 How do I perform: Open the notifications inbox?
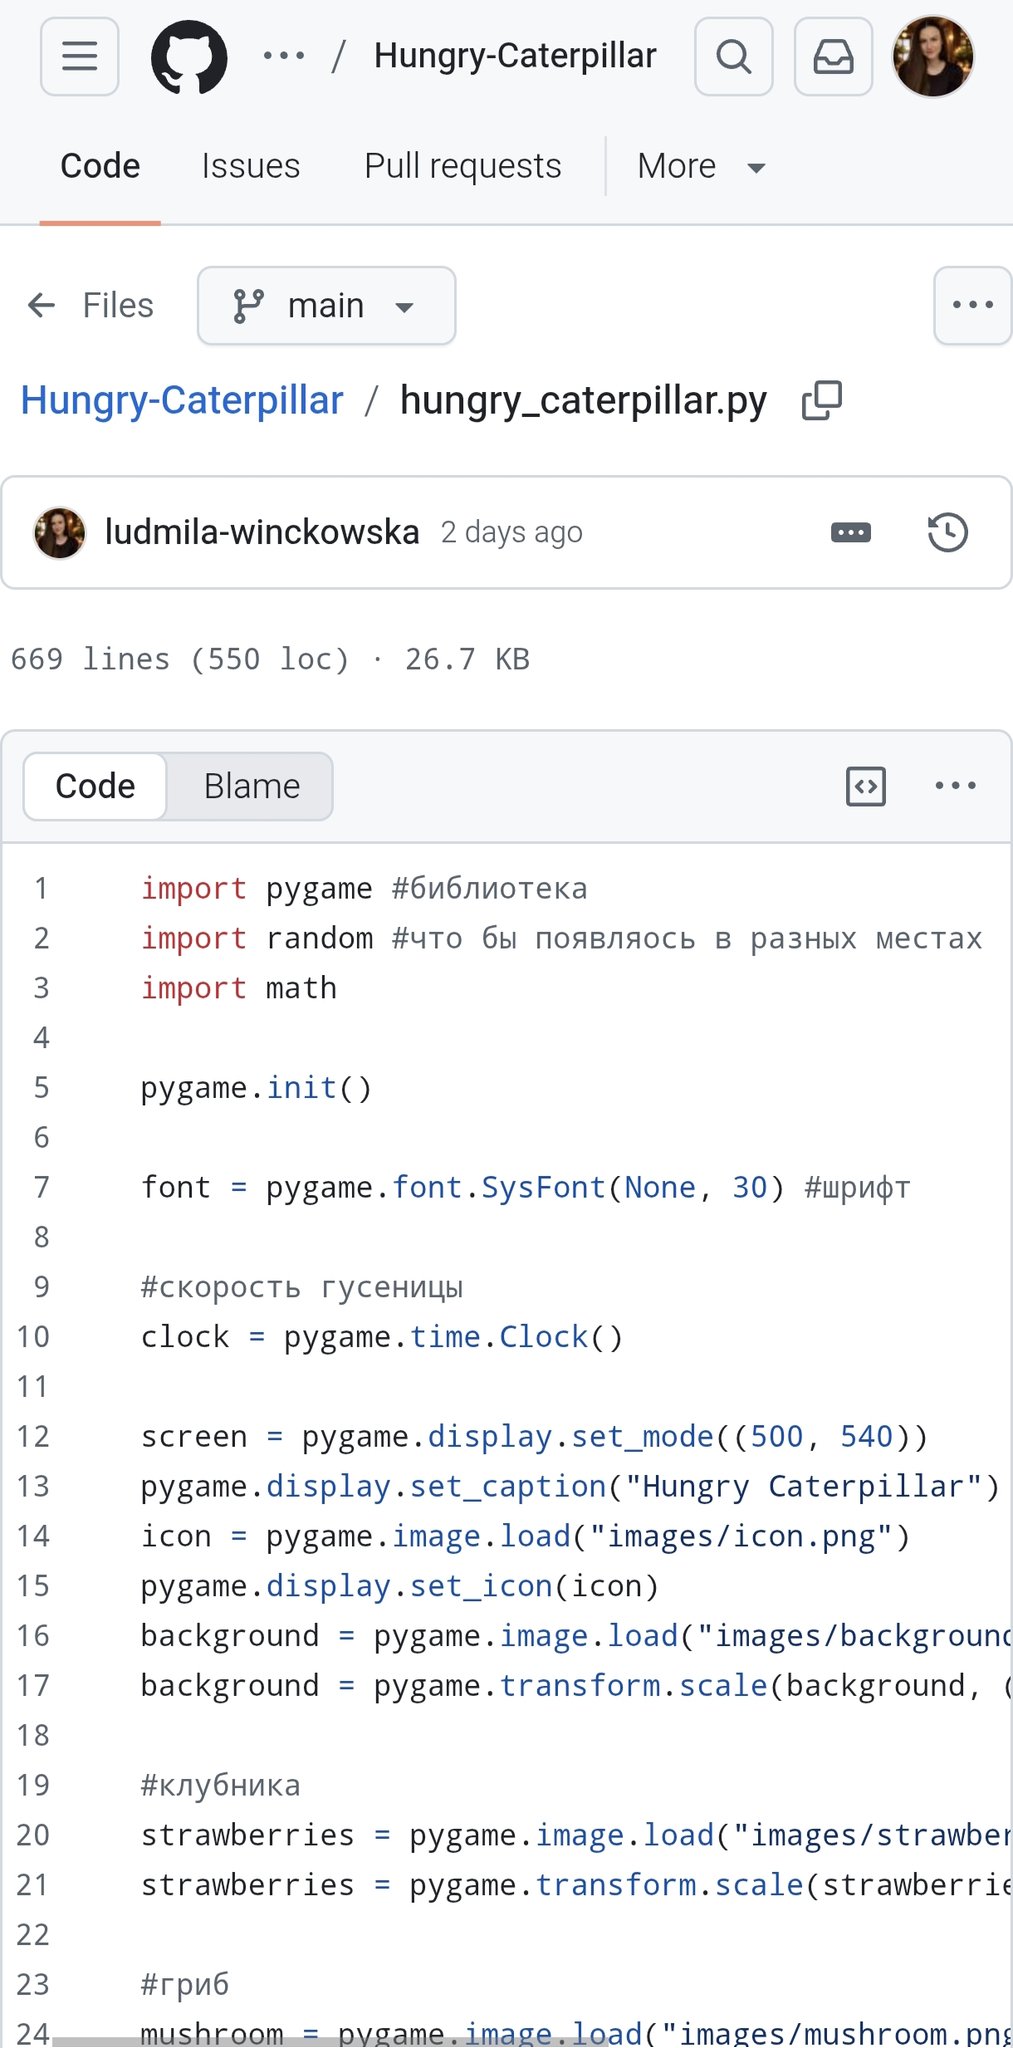(x=833, y=57)
